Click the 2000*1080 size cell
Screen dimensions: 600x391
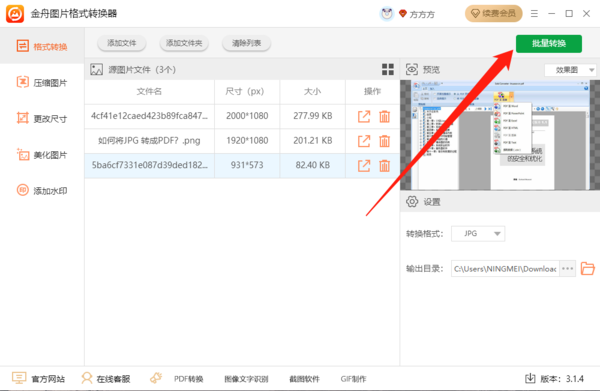pos(247,116)
